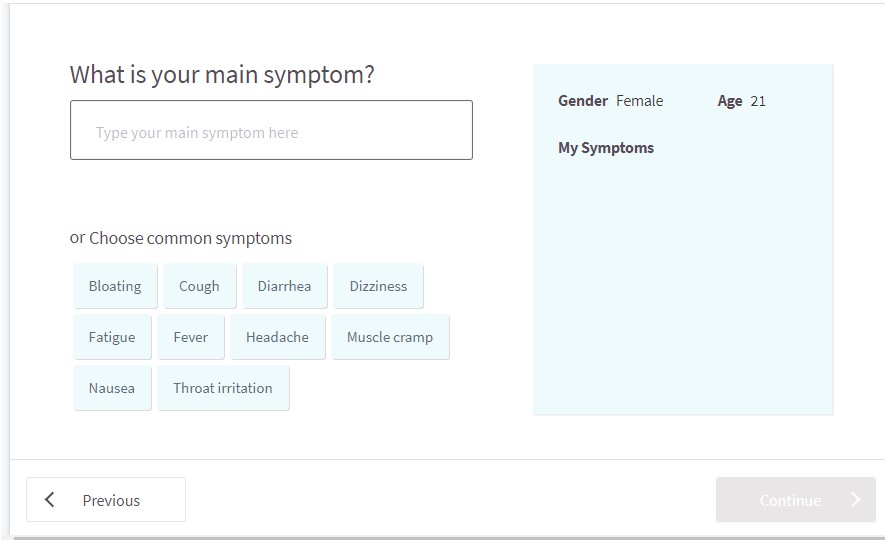Select Throat irritation symptom
885x540 pixels.
(223, 388)
